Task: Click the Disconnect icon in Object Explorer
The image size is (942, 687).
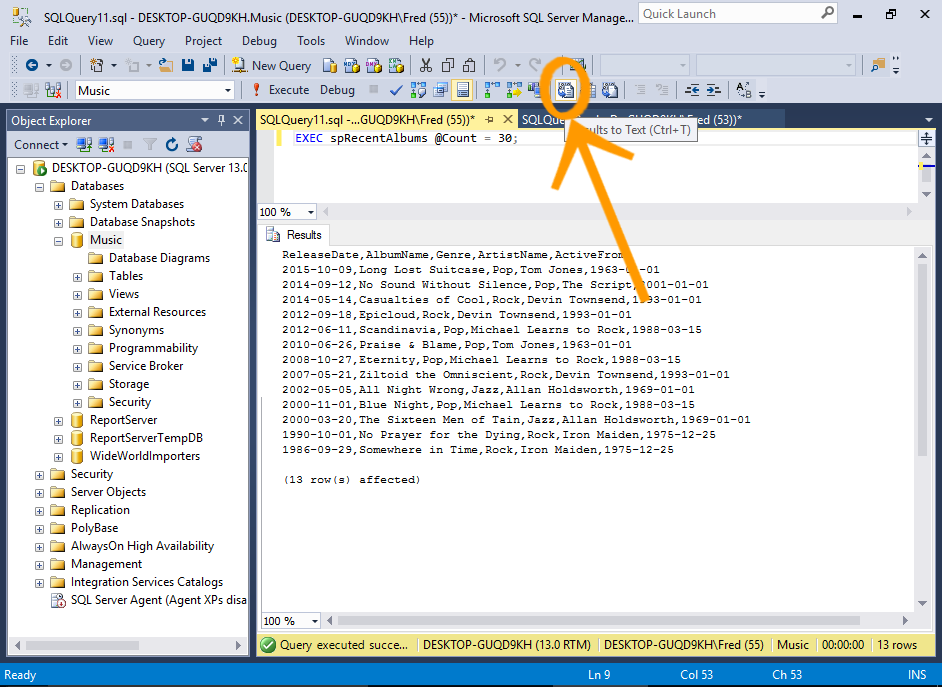Action: pos(106,145)
